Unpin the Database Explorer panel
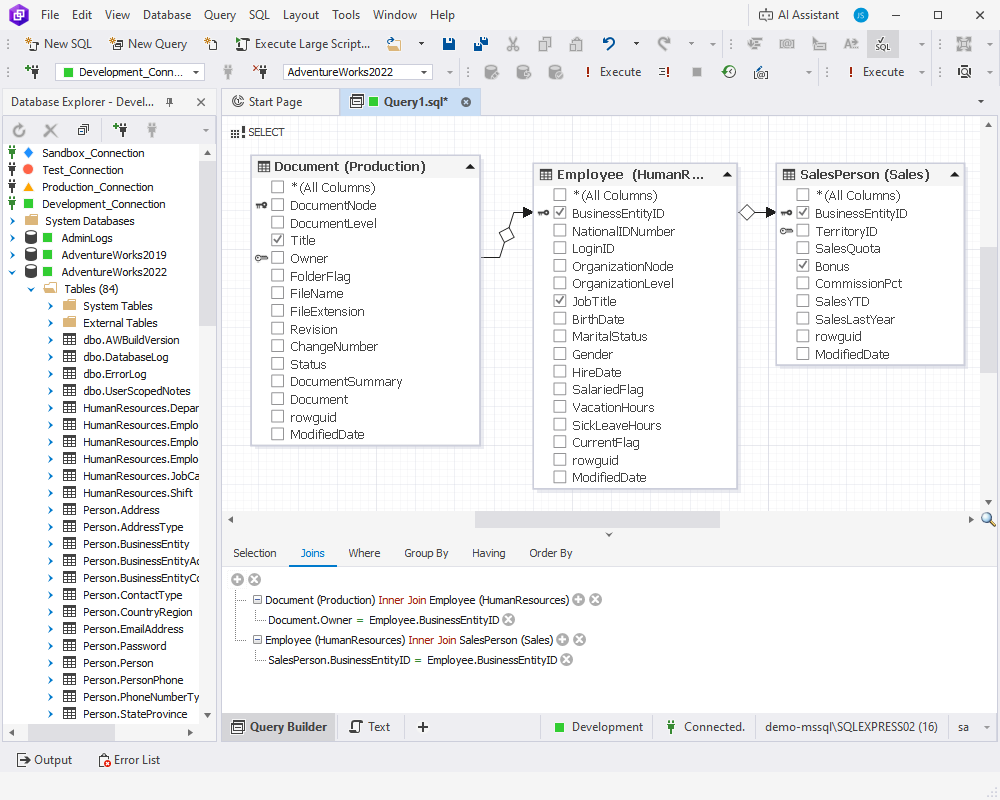The image size is (1000, 800). [170, 101]
